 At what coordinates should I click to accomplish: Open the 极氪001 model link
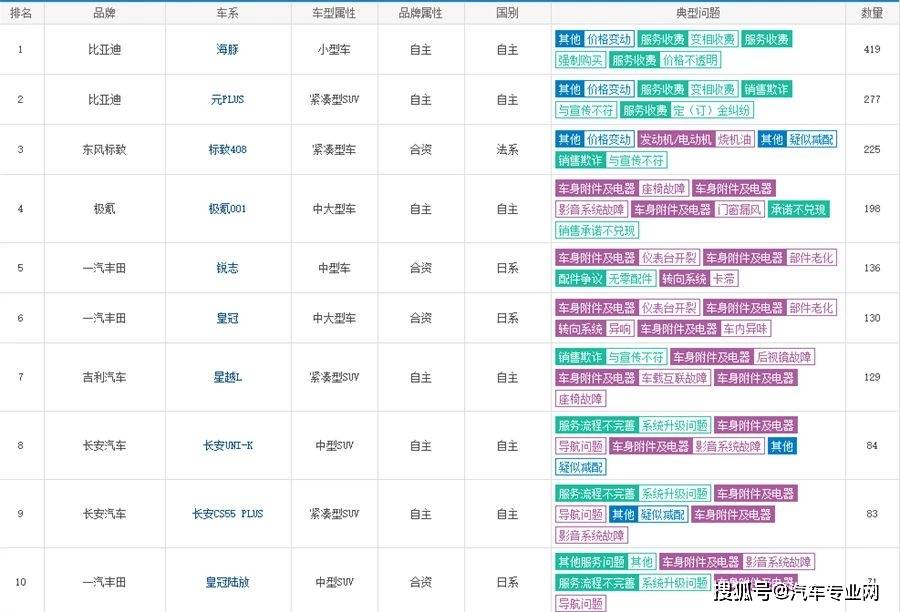pos(228,209)
